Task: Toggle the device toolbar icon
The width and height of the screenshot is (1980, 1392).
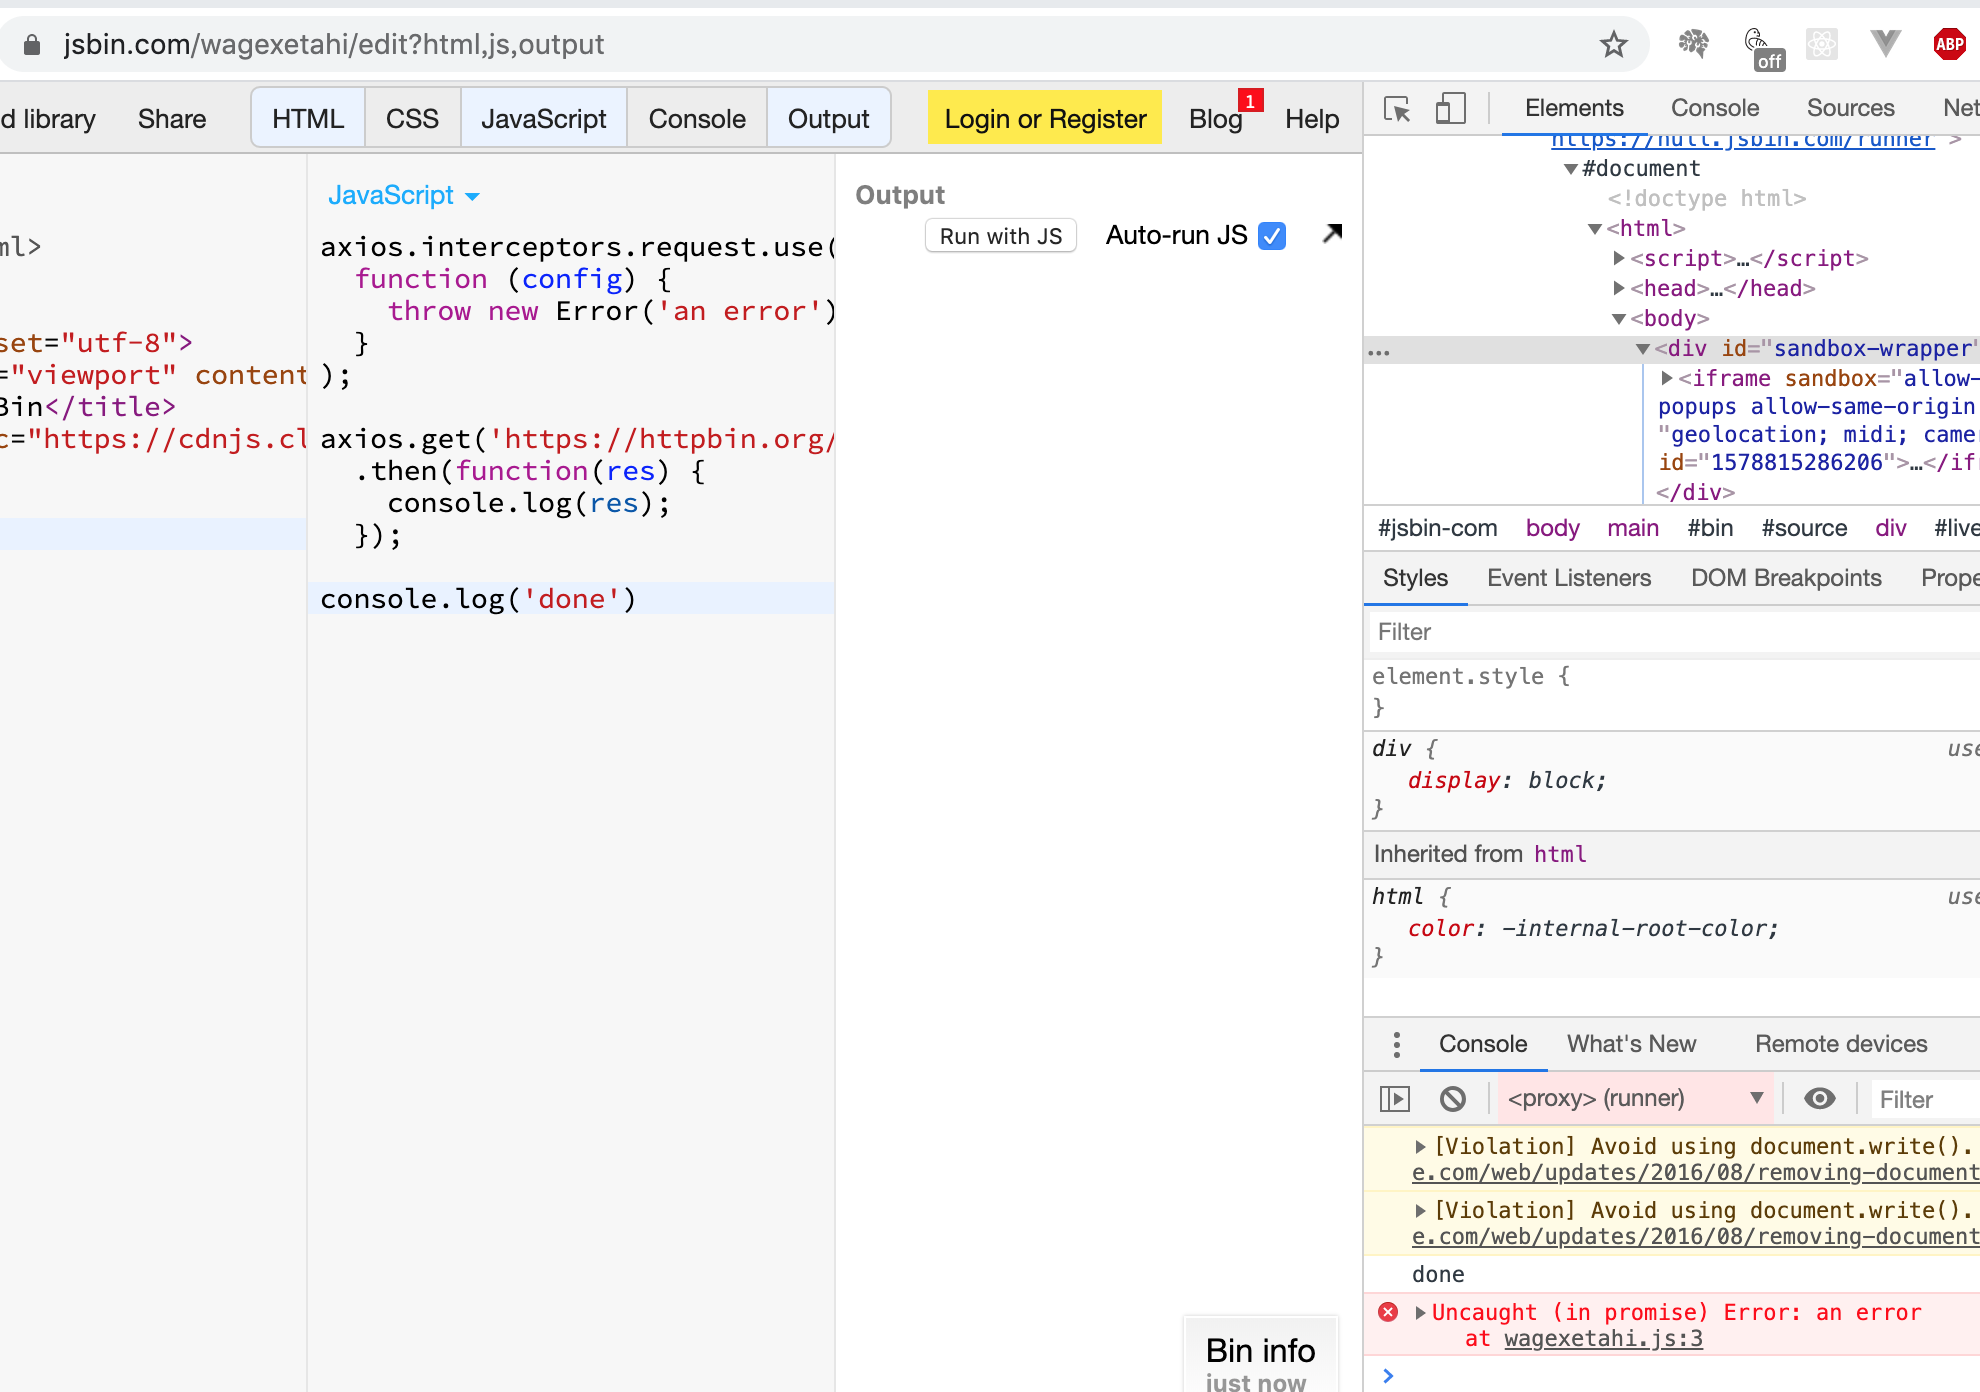Action: [1450, 108]
